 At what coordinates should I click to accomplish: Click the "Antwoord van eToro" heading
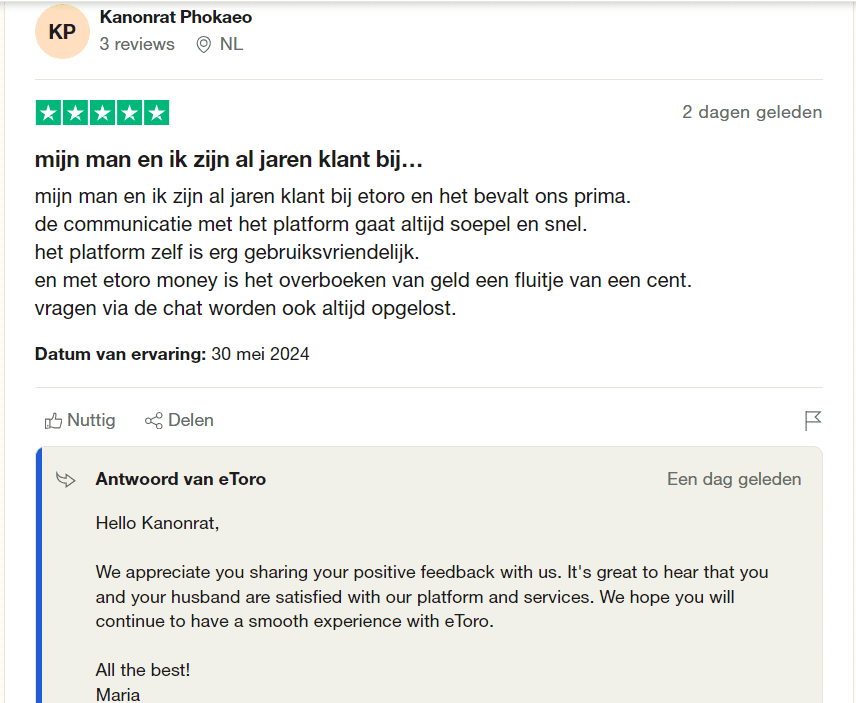point(181,479)
